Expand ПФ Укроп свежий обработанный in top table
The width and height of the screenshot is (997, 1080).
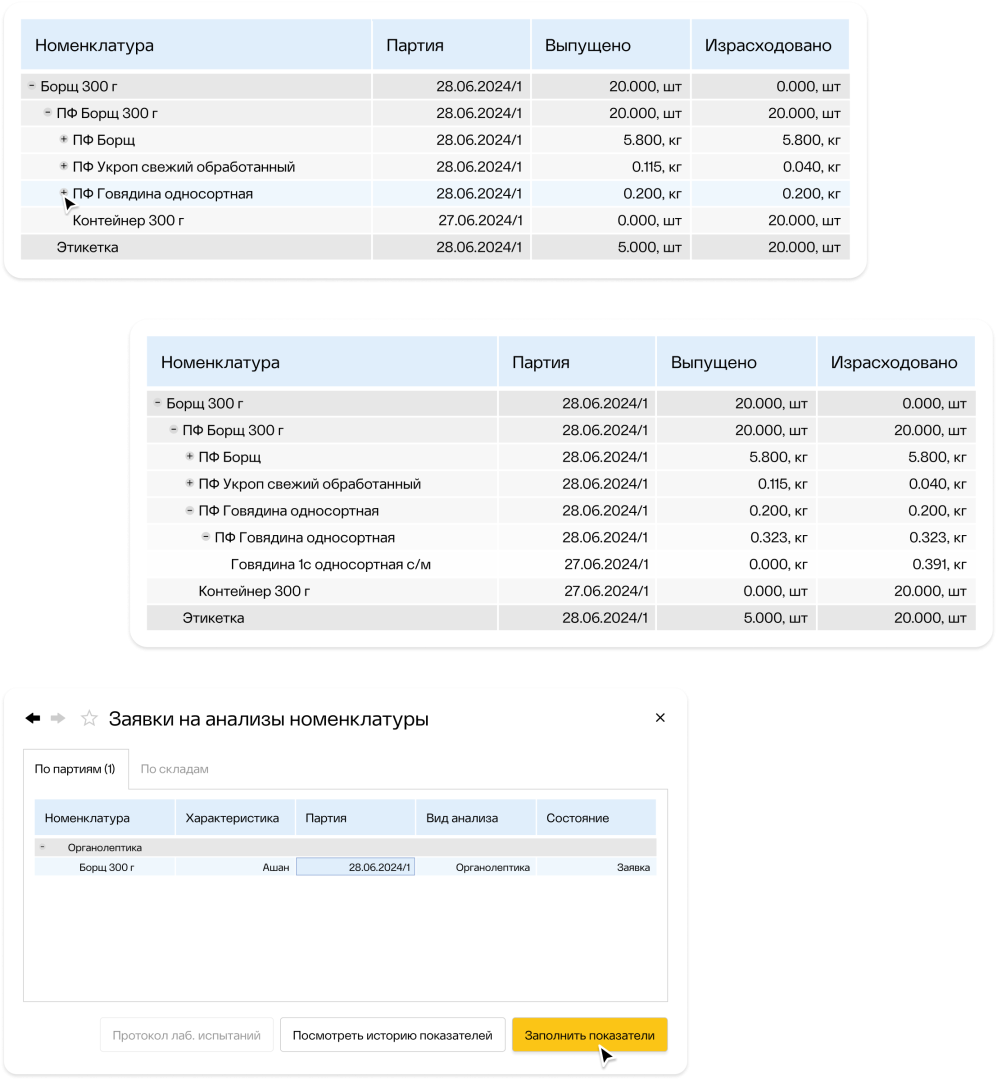coord(63,167)
